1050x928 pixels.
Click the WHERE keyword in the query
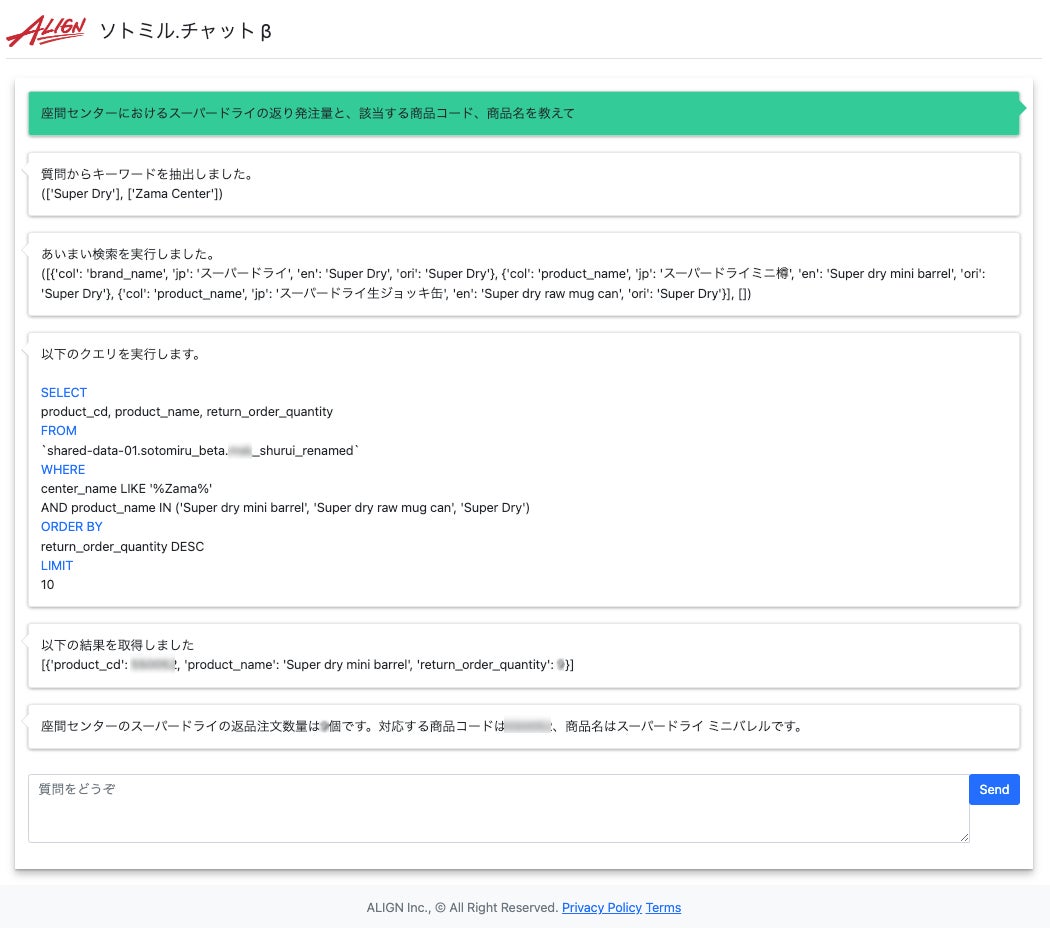(63, 469)
